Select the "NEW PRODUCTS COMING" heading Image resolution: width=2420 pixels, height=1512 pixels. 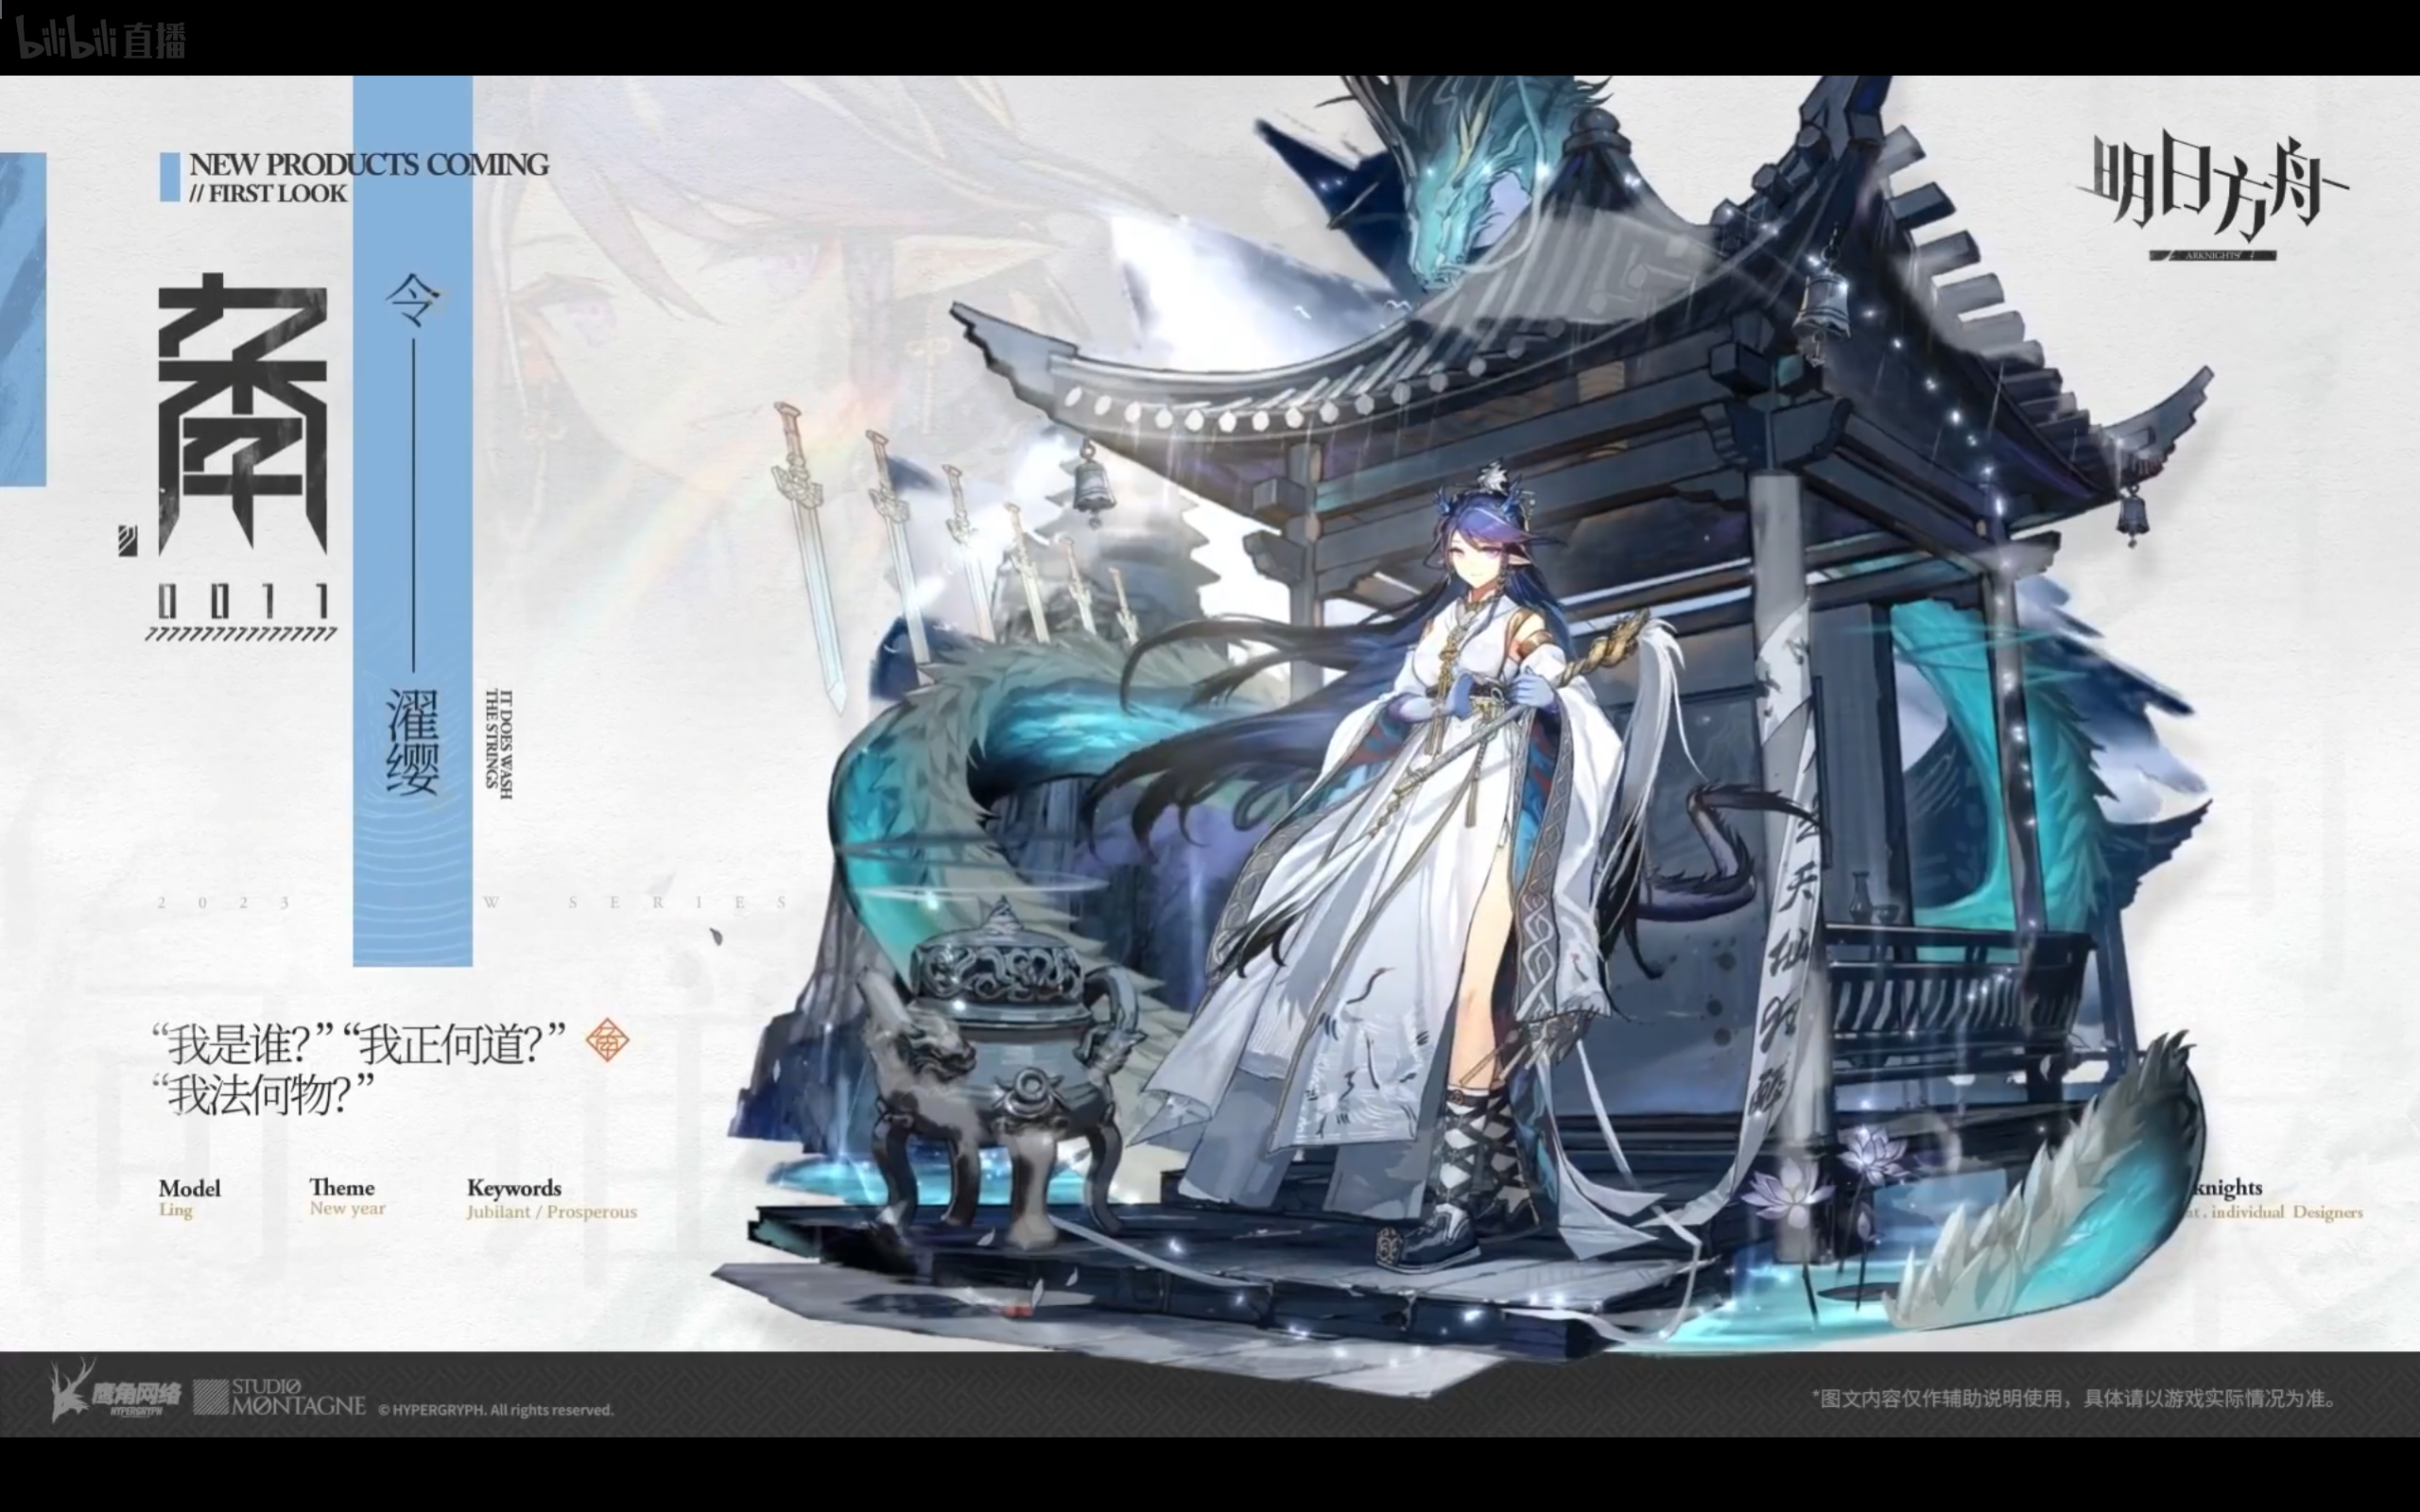tap(369, 164)
